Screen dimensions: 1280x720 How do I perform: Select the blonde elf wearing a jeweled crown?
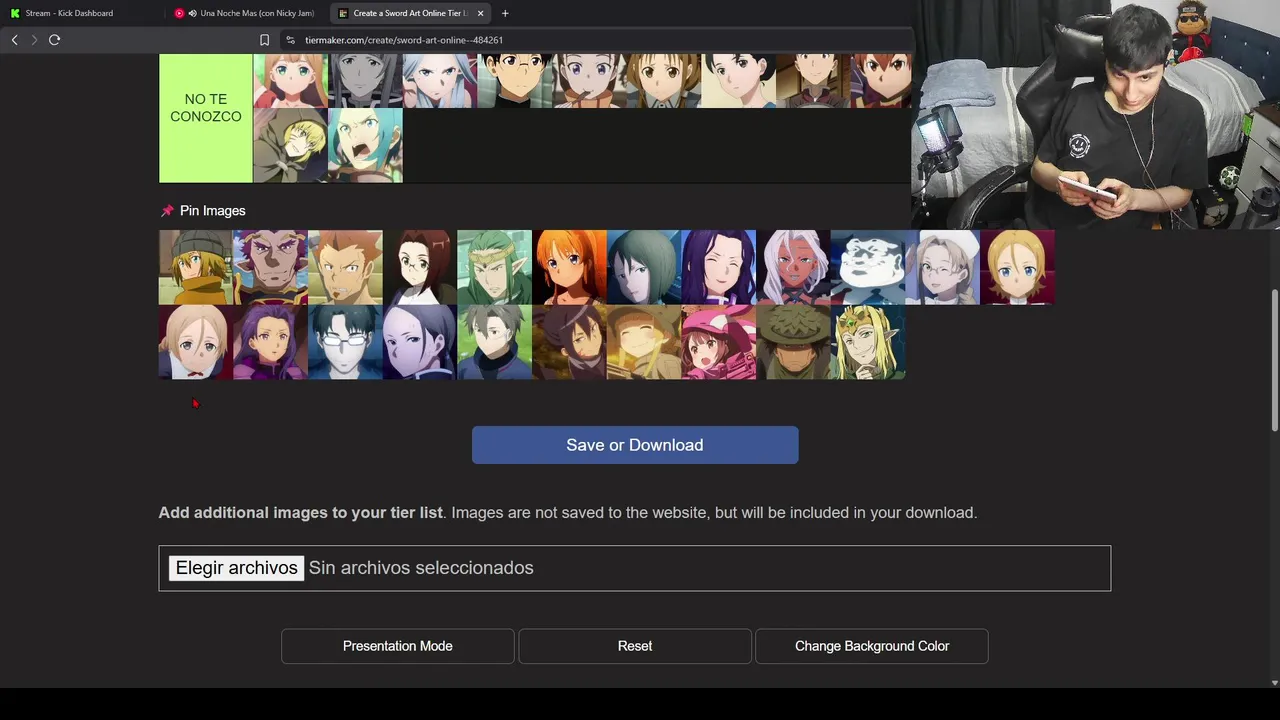pyautogui.click(x=868, y=342)
